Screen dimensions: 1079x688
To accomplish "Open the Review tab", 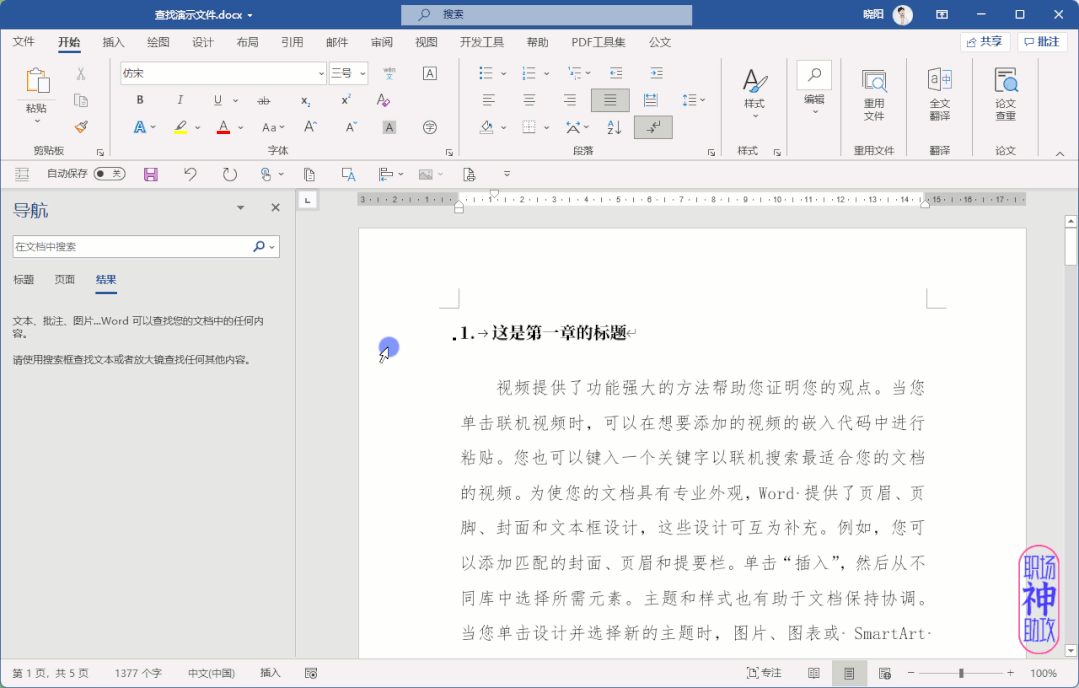I will pos(381,42).
